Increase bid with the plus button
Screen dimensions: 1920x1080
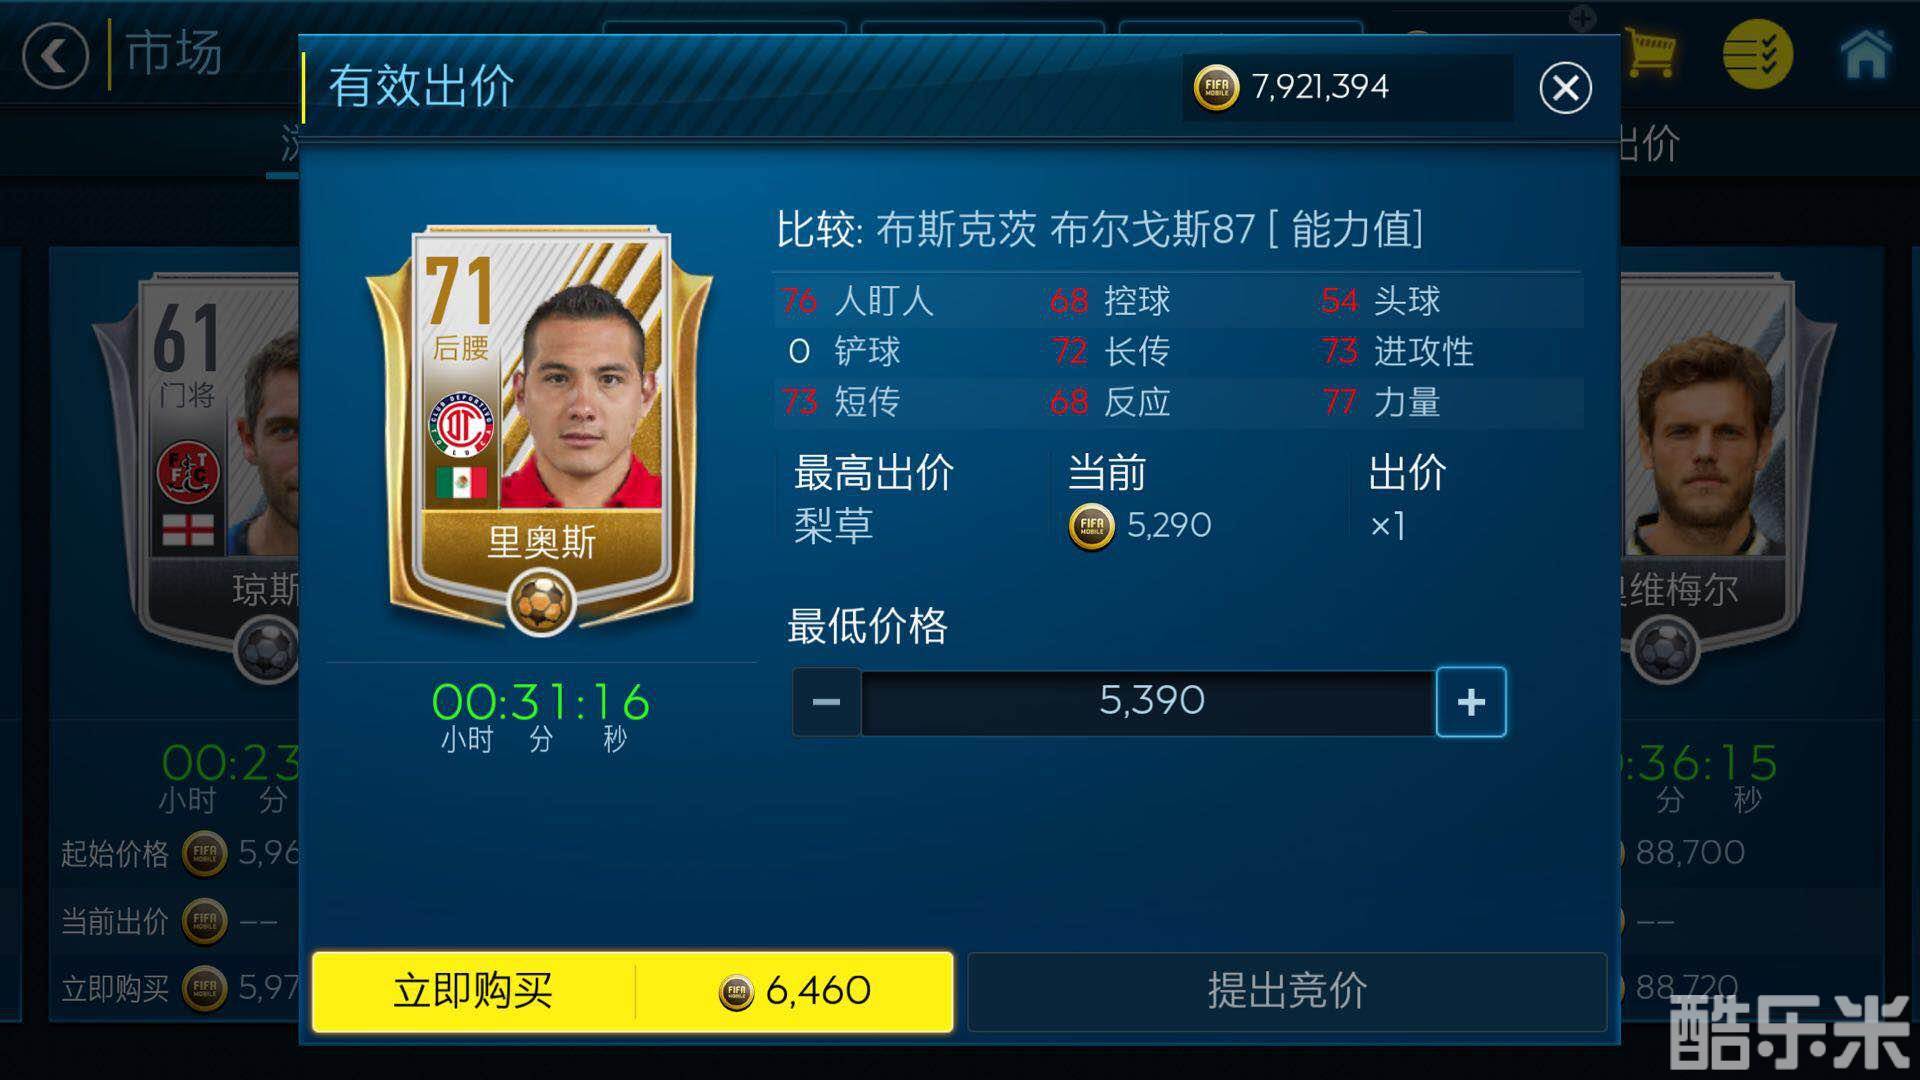pyautogui.click(x=1471, y=702)
